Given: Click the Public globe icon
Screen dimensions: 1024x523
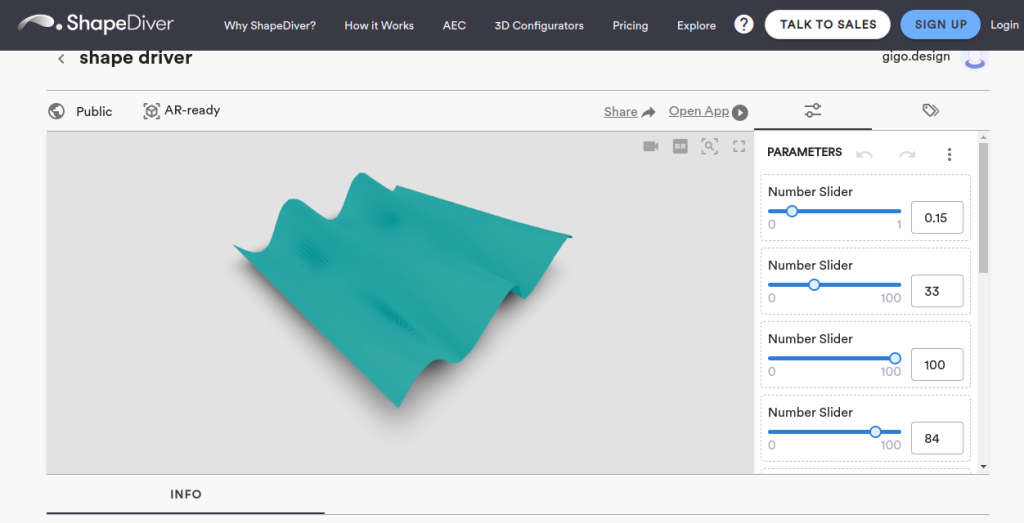Looking at the screenshot, I should (x=57, y=111).
